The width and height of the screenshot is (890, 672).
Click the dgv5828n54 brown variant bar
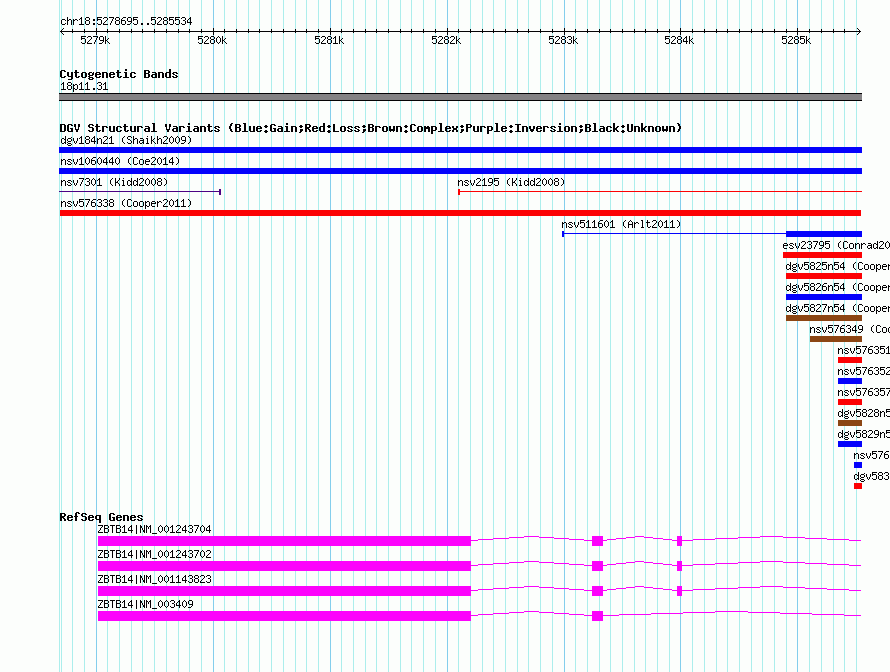coord(850,423)
